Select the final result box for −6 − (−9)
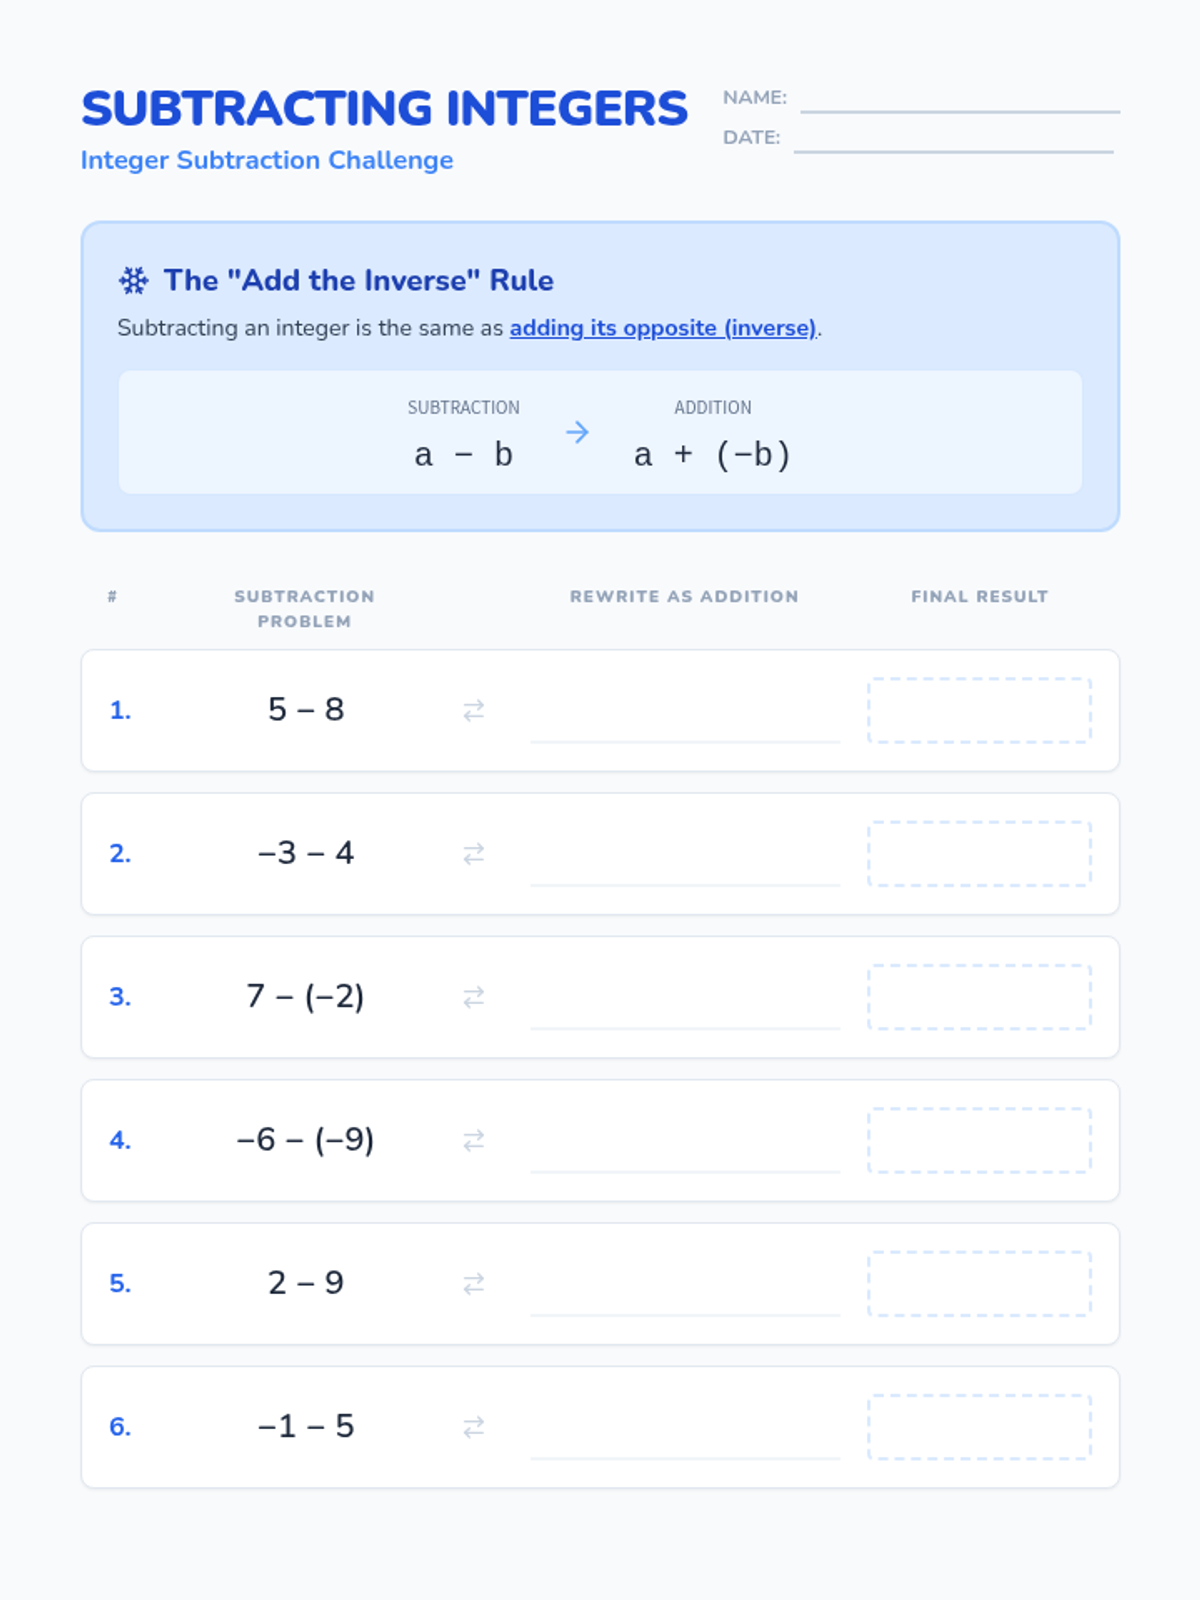 979,1140
